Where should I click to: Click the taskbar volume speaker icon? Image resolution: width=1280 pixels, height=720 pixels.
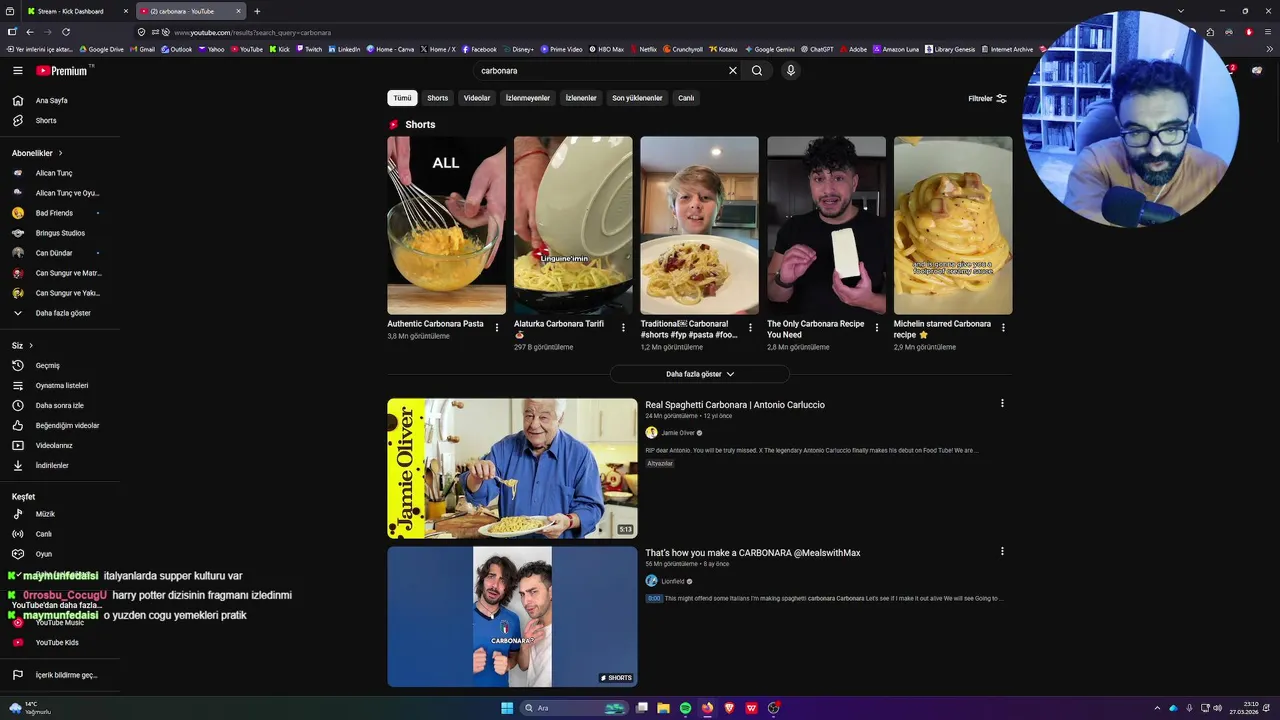click(x=1217, y=708)
